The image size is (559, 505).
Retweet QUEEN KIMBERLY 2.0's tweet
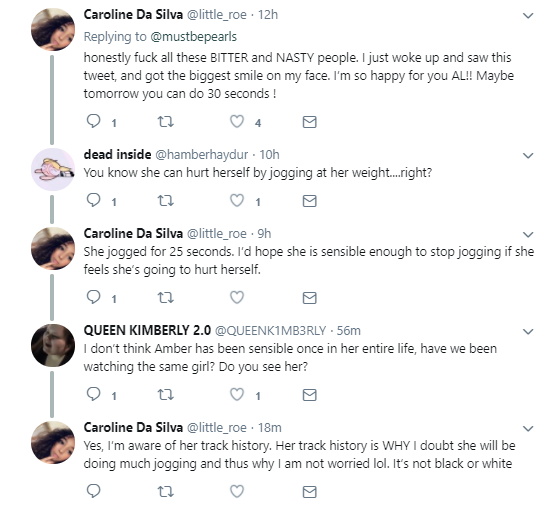(165, 395)
